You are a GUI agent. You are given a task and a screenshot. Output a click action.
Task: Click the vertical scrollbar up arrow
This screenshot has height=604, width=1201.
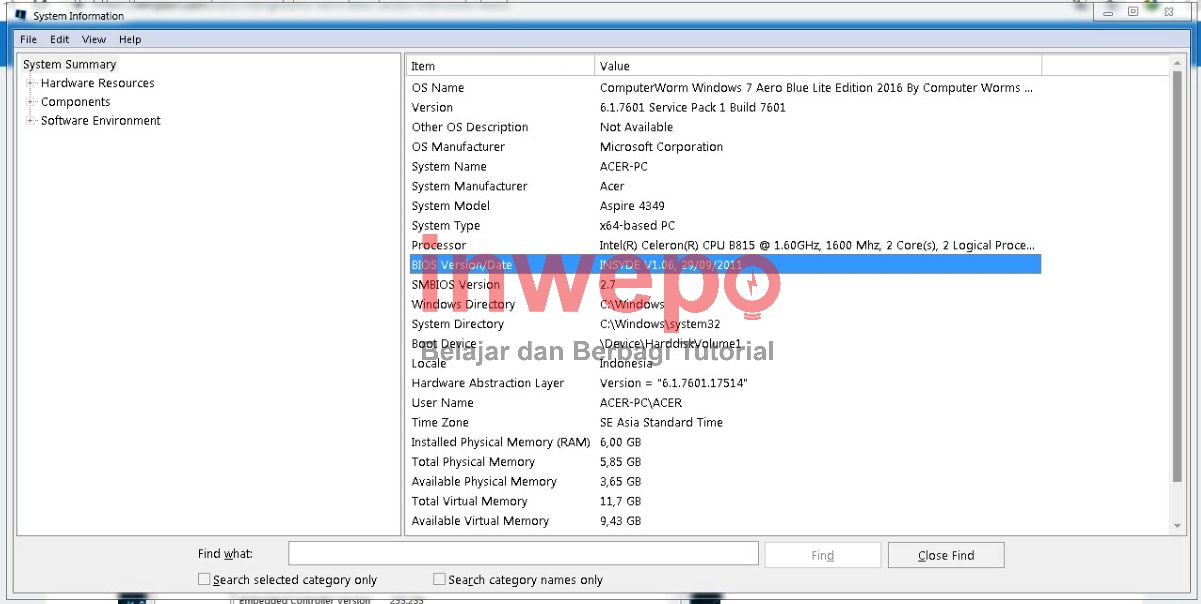pyautogui.click(x=1176, y=62)
